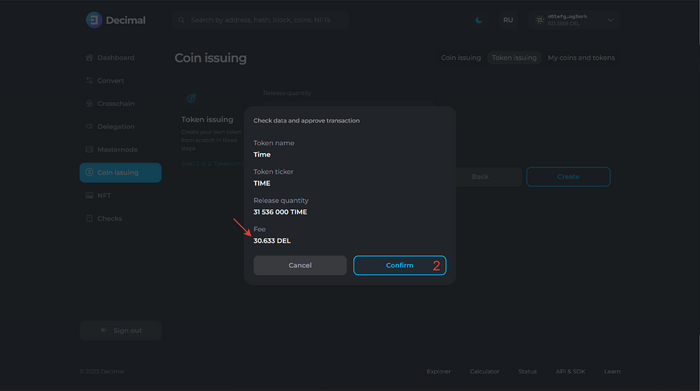The width and height of the screenshot is (700, 391).
Task: Click the NFT image icon
Action: pyautogui.click(x=89, y=196)
